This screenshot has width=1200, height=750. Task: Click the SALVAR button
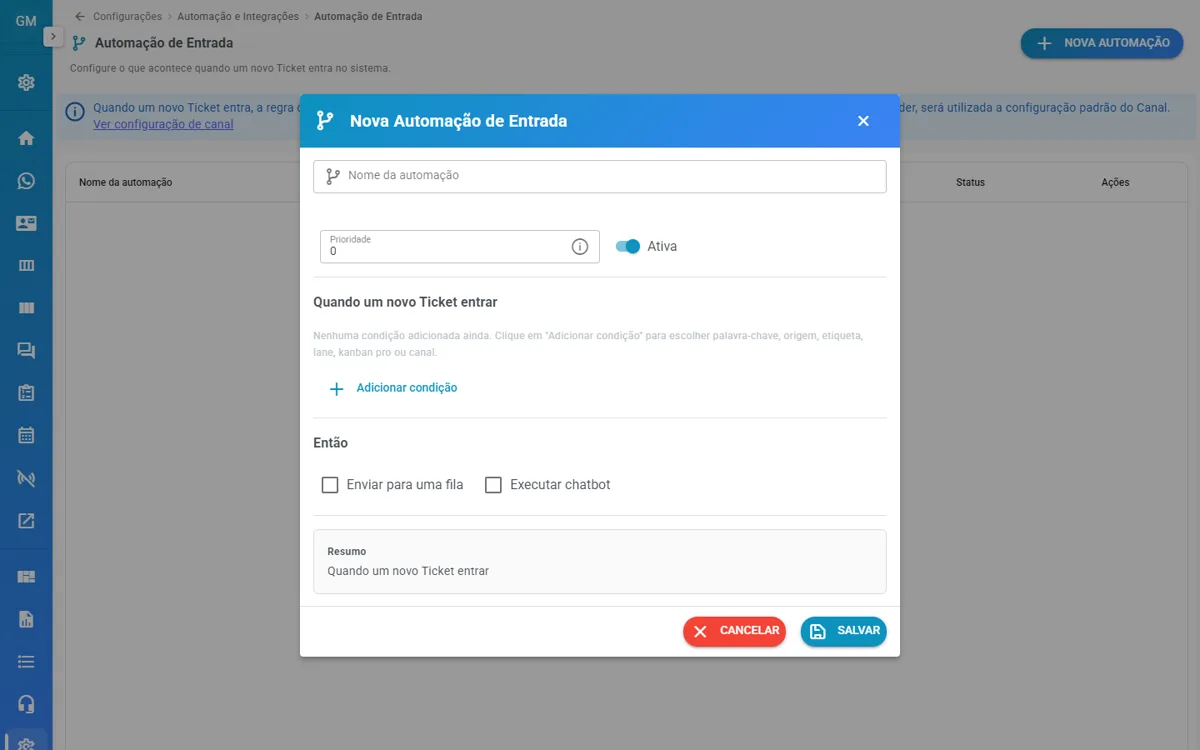(843, 631)
